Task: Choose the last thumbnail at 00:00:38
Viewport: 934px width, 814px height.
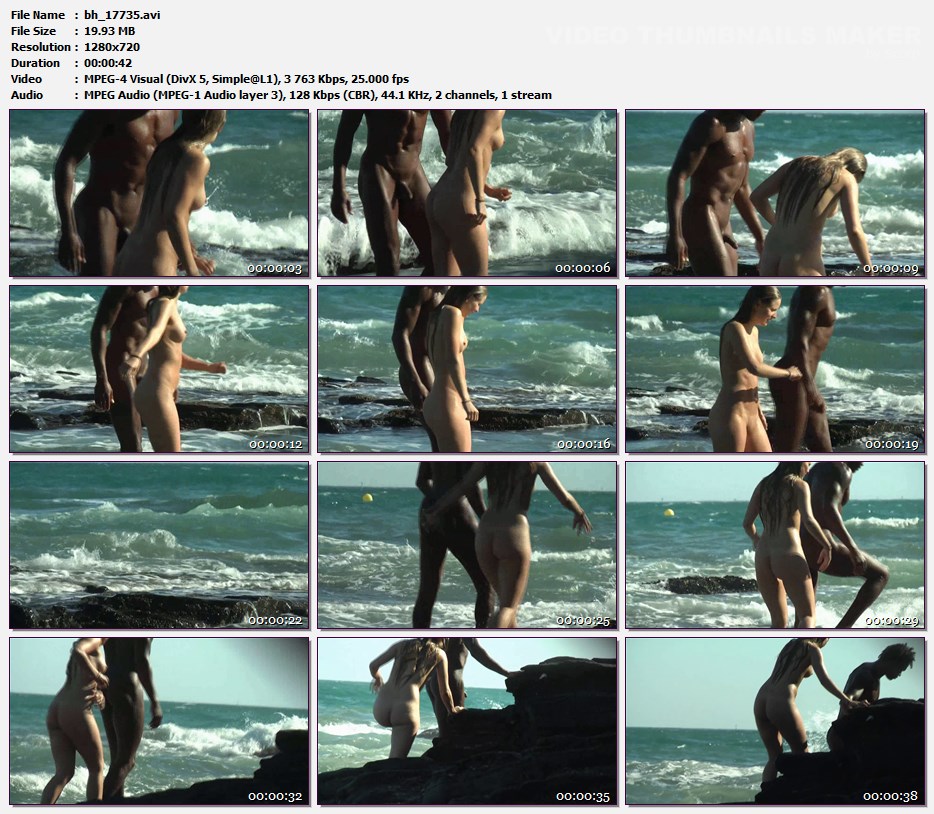Action: [x=775, y=721]
